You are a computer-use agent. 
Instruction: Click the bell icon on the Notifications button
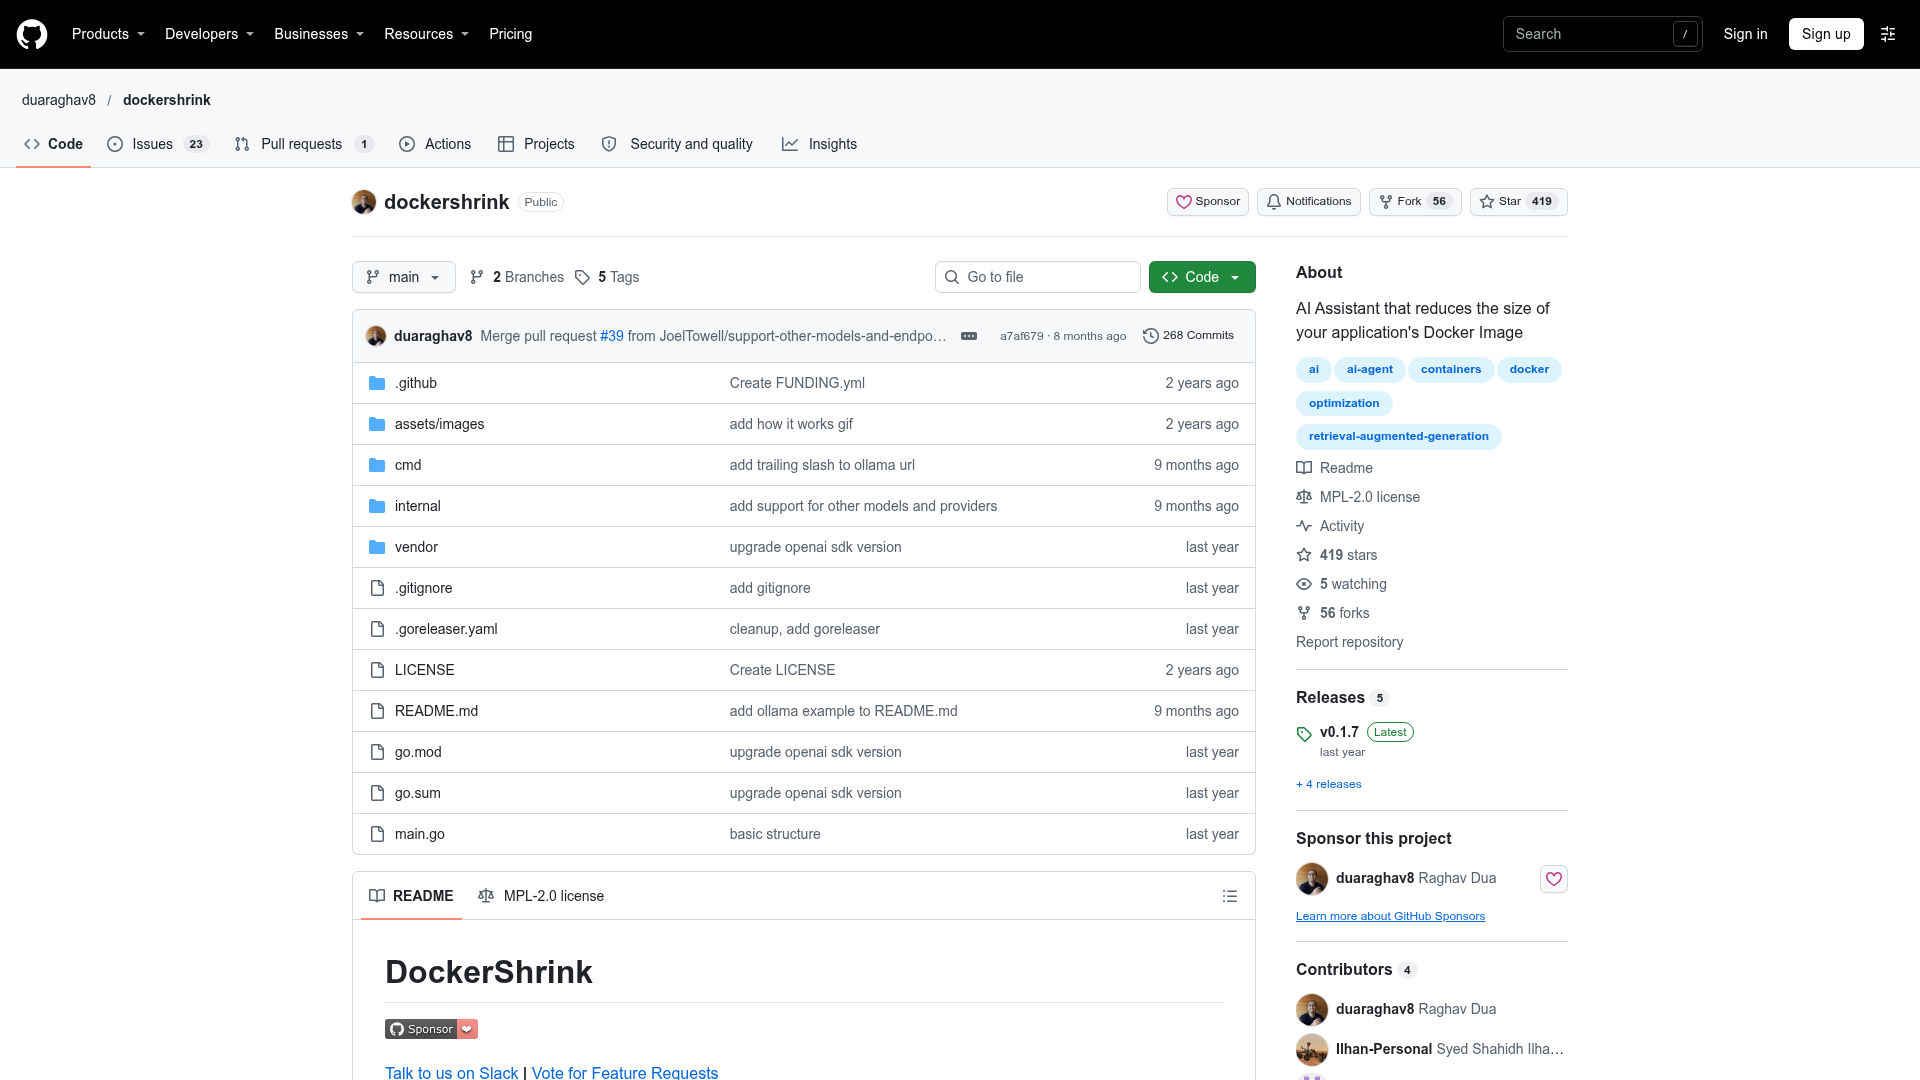point(1274,202)
